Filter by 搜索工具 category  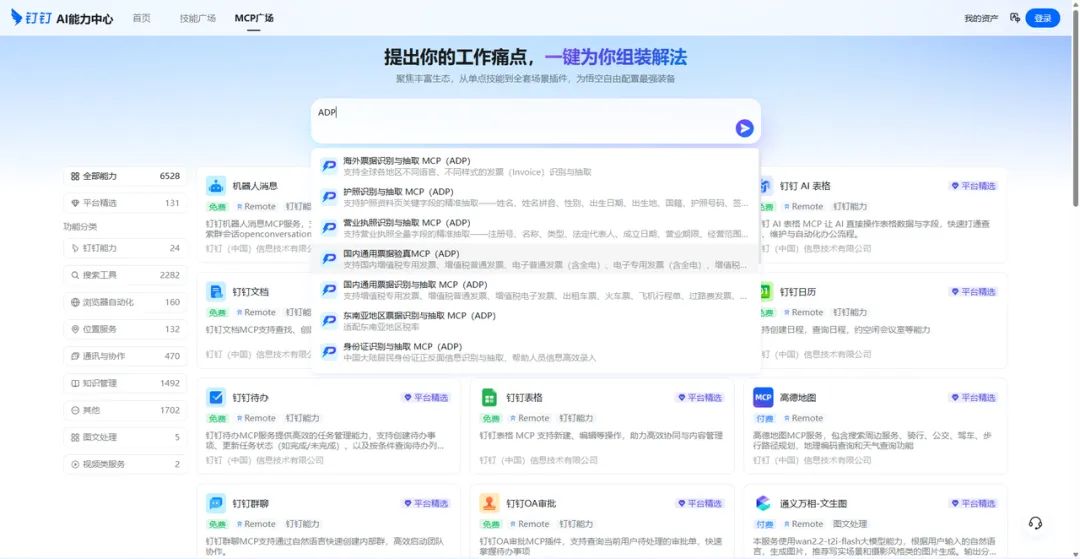tap(125, 275)
